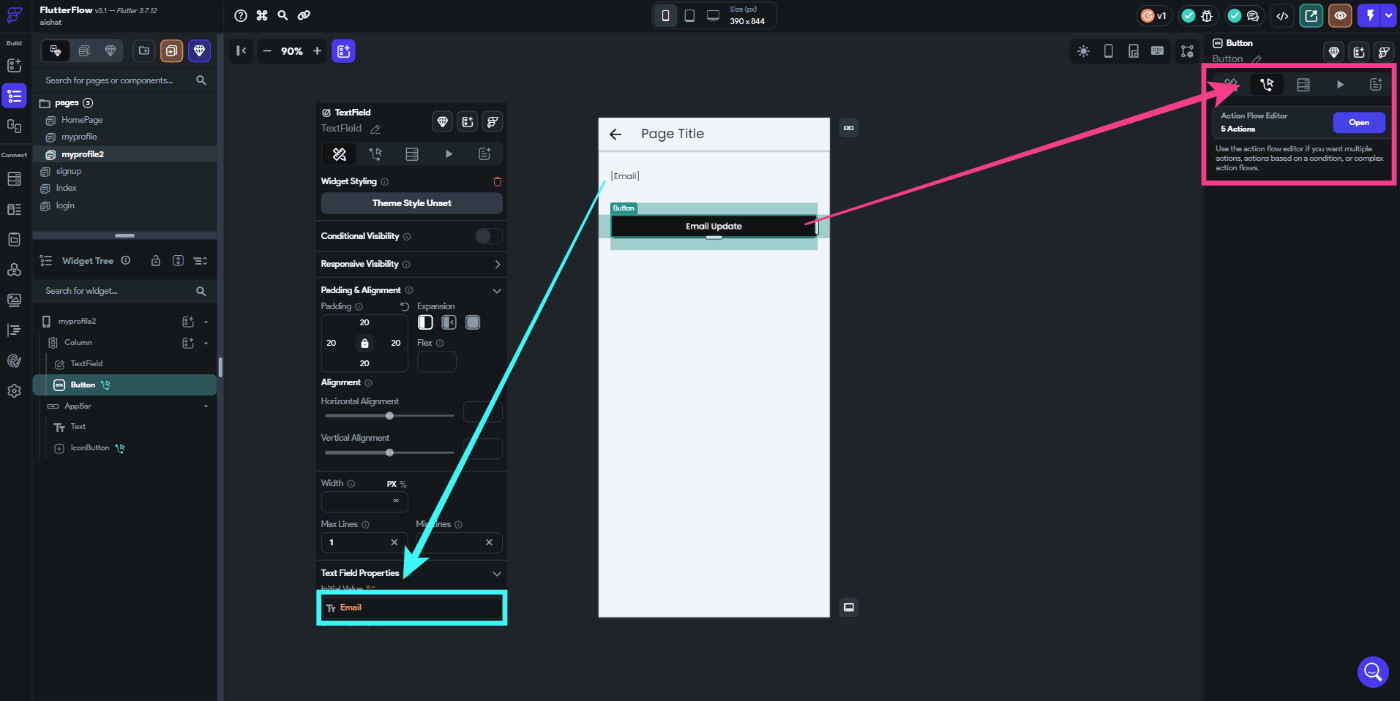The height and width of the screenshot is (701, 1400).
Task: Click the preview eye icon
Action: pos(1340,15)
